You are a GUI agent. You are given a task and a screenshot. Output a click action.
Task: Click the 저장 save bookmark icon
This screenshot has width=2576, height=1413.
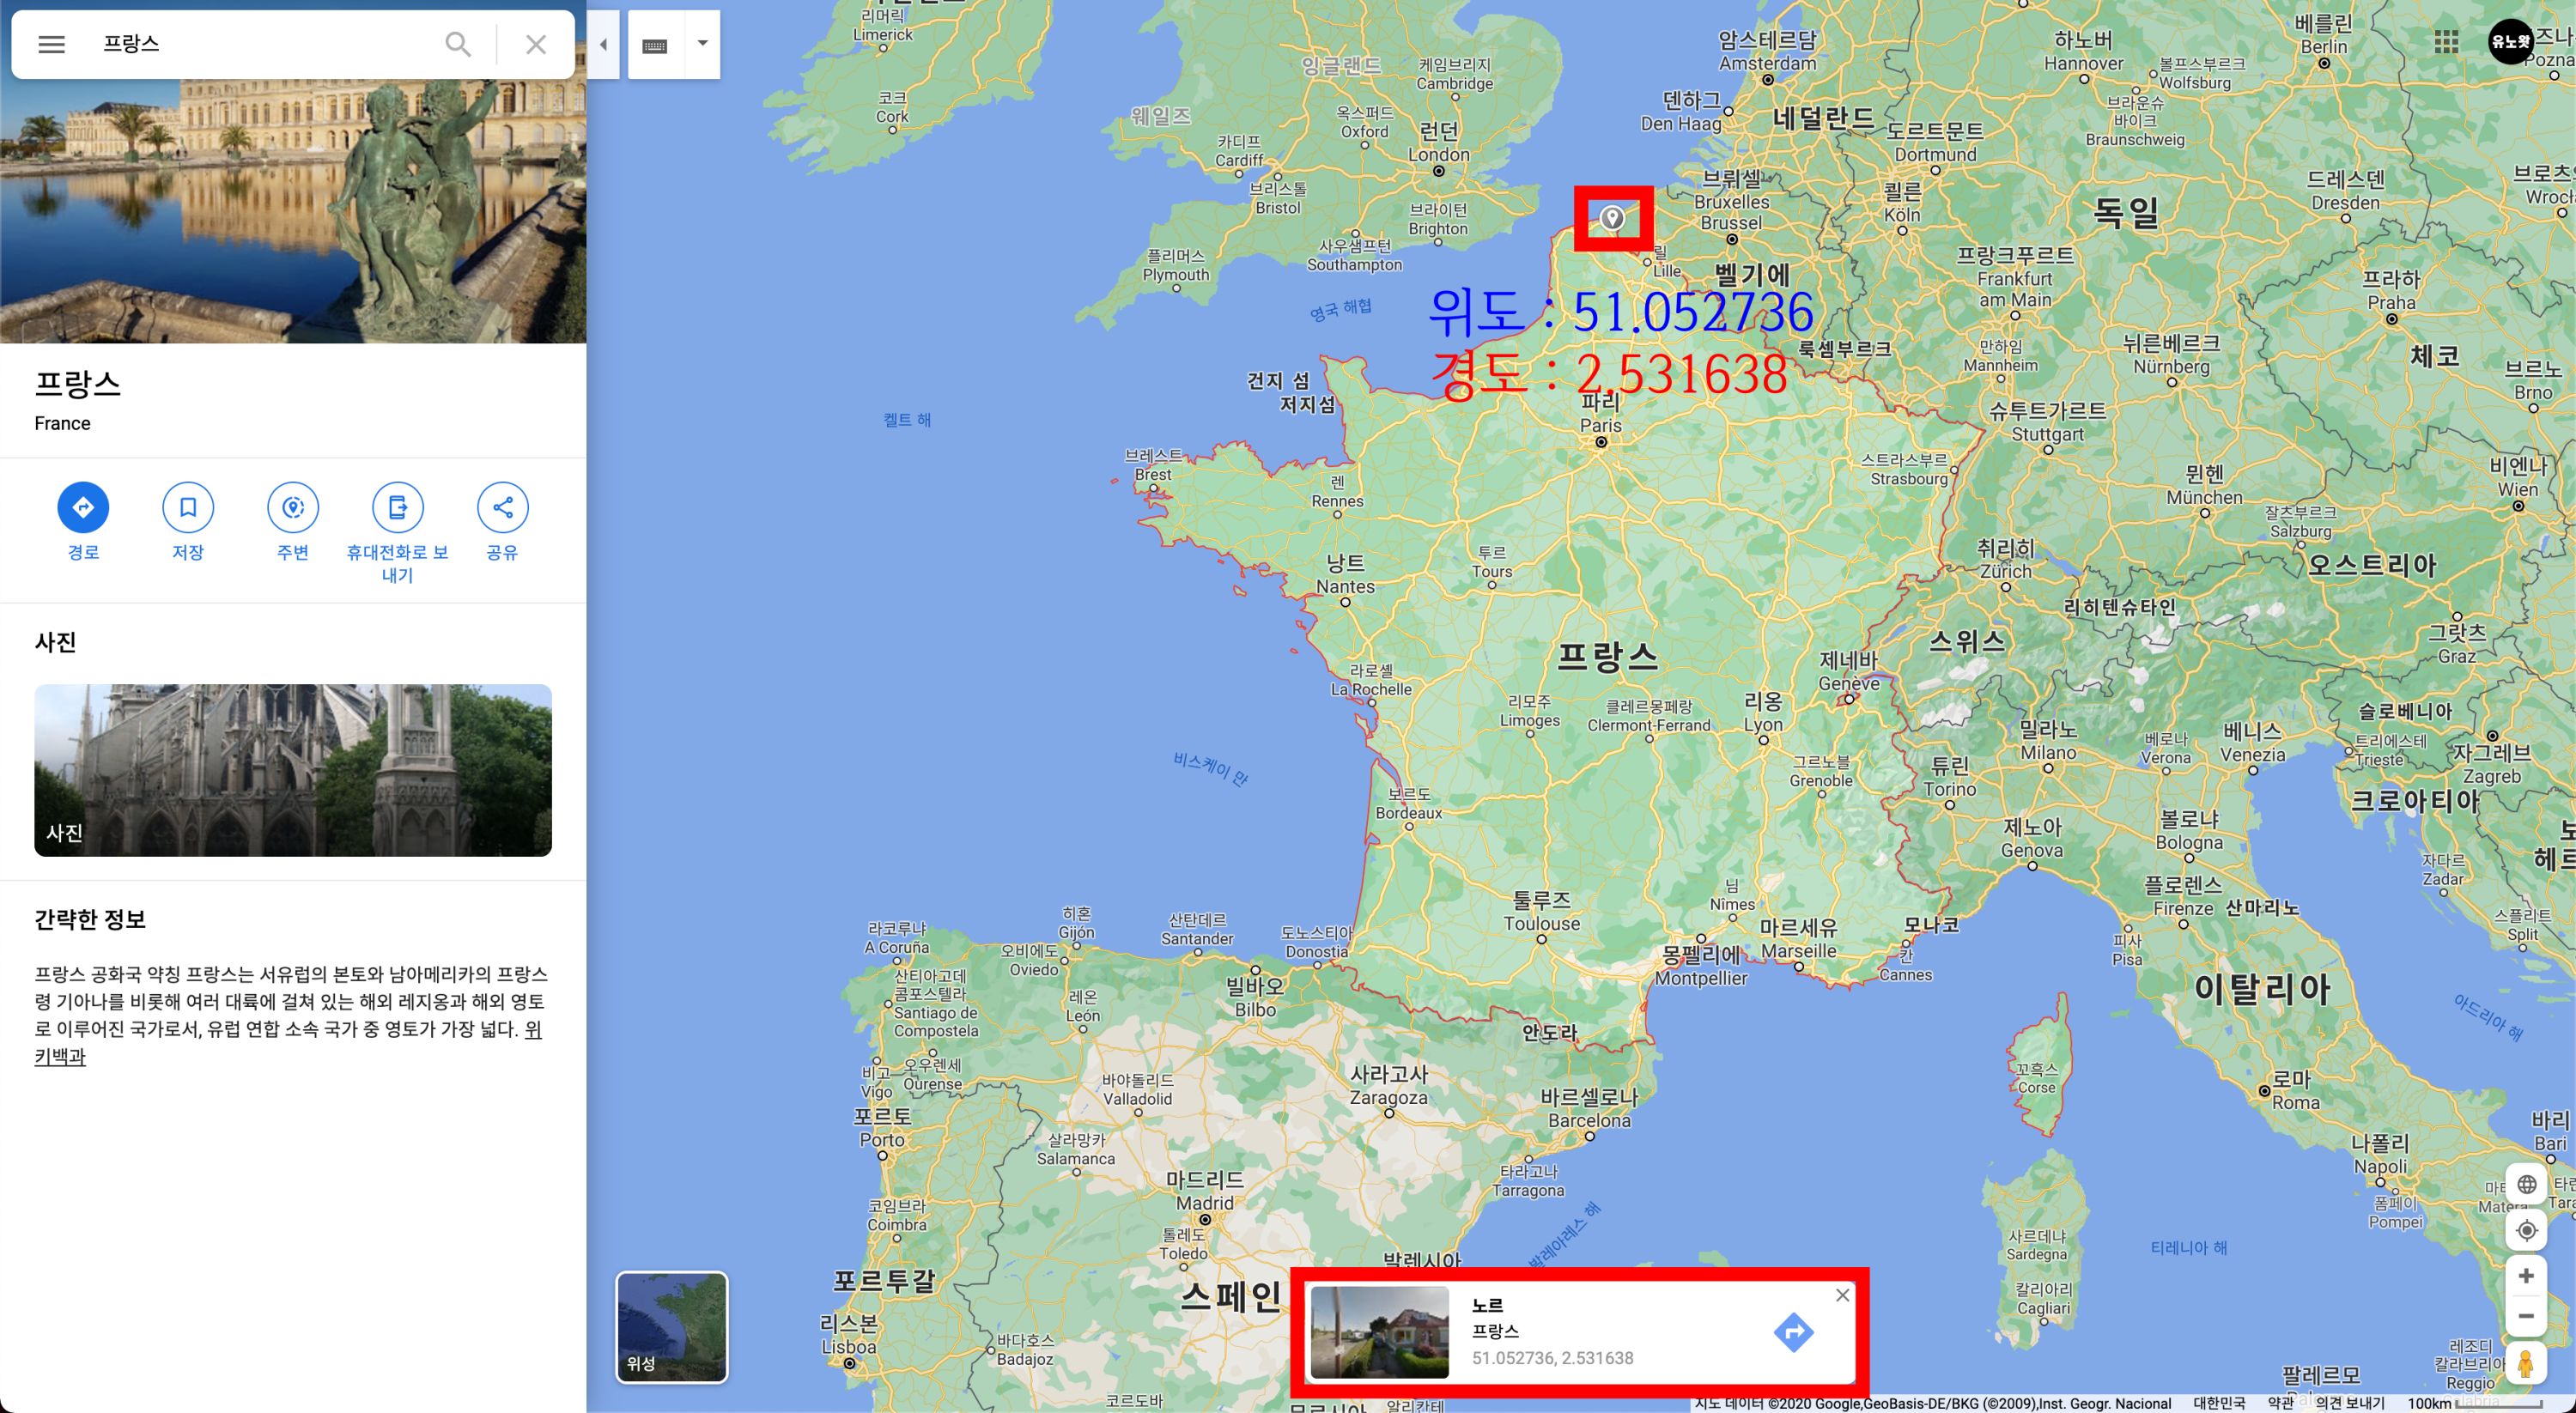188,507
